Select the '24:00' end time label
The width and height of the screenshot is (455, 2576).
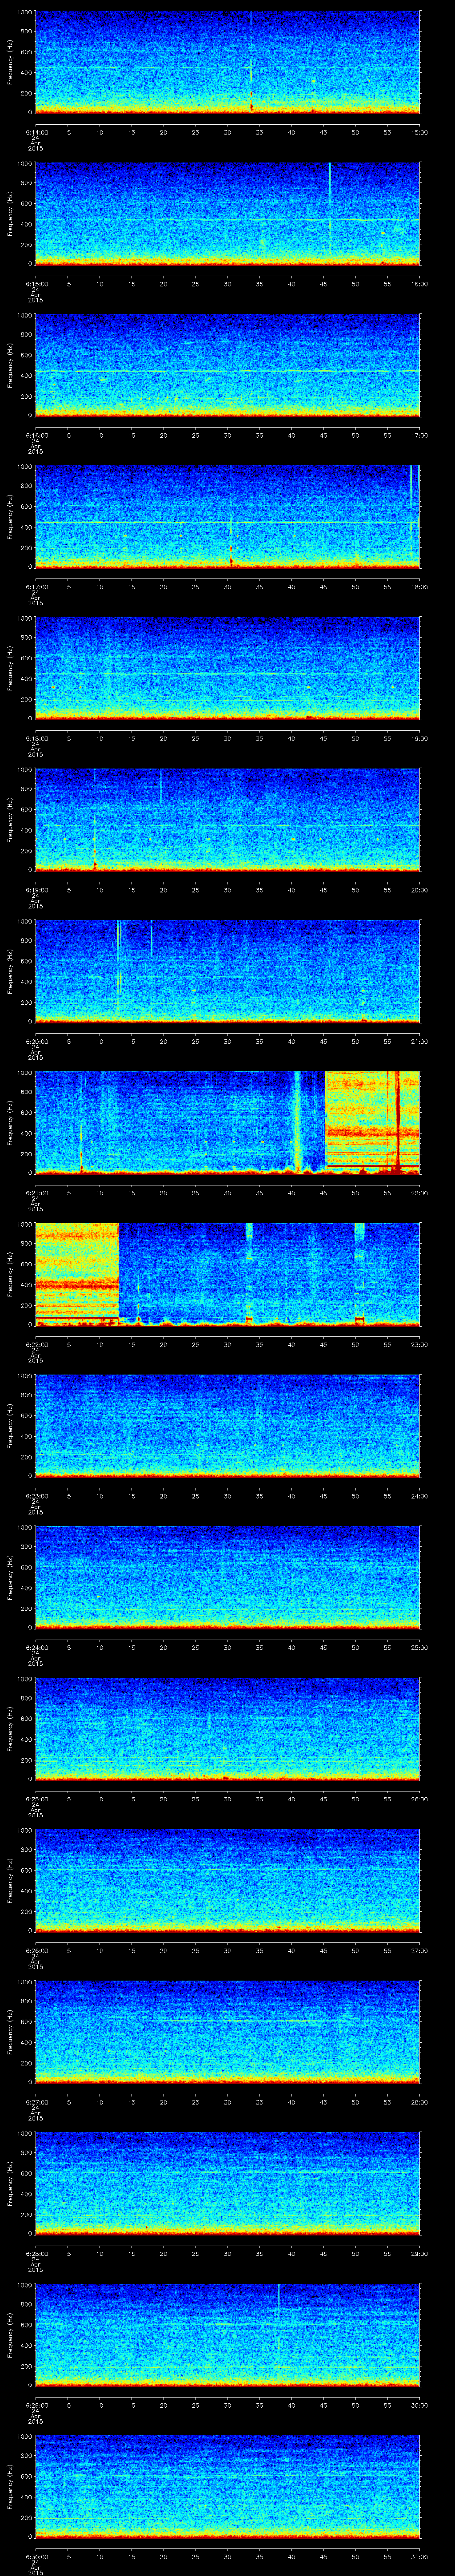419,1496
